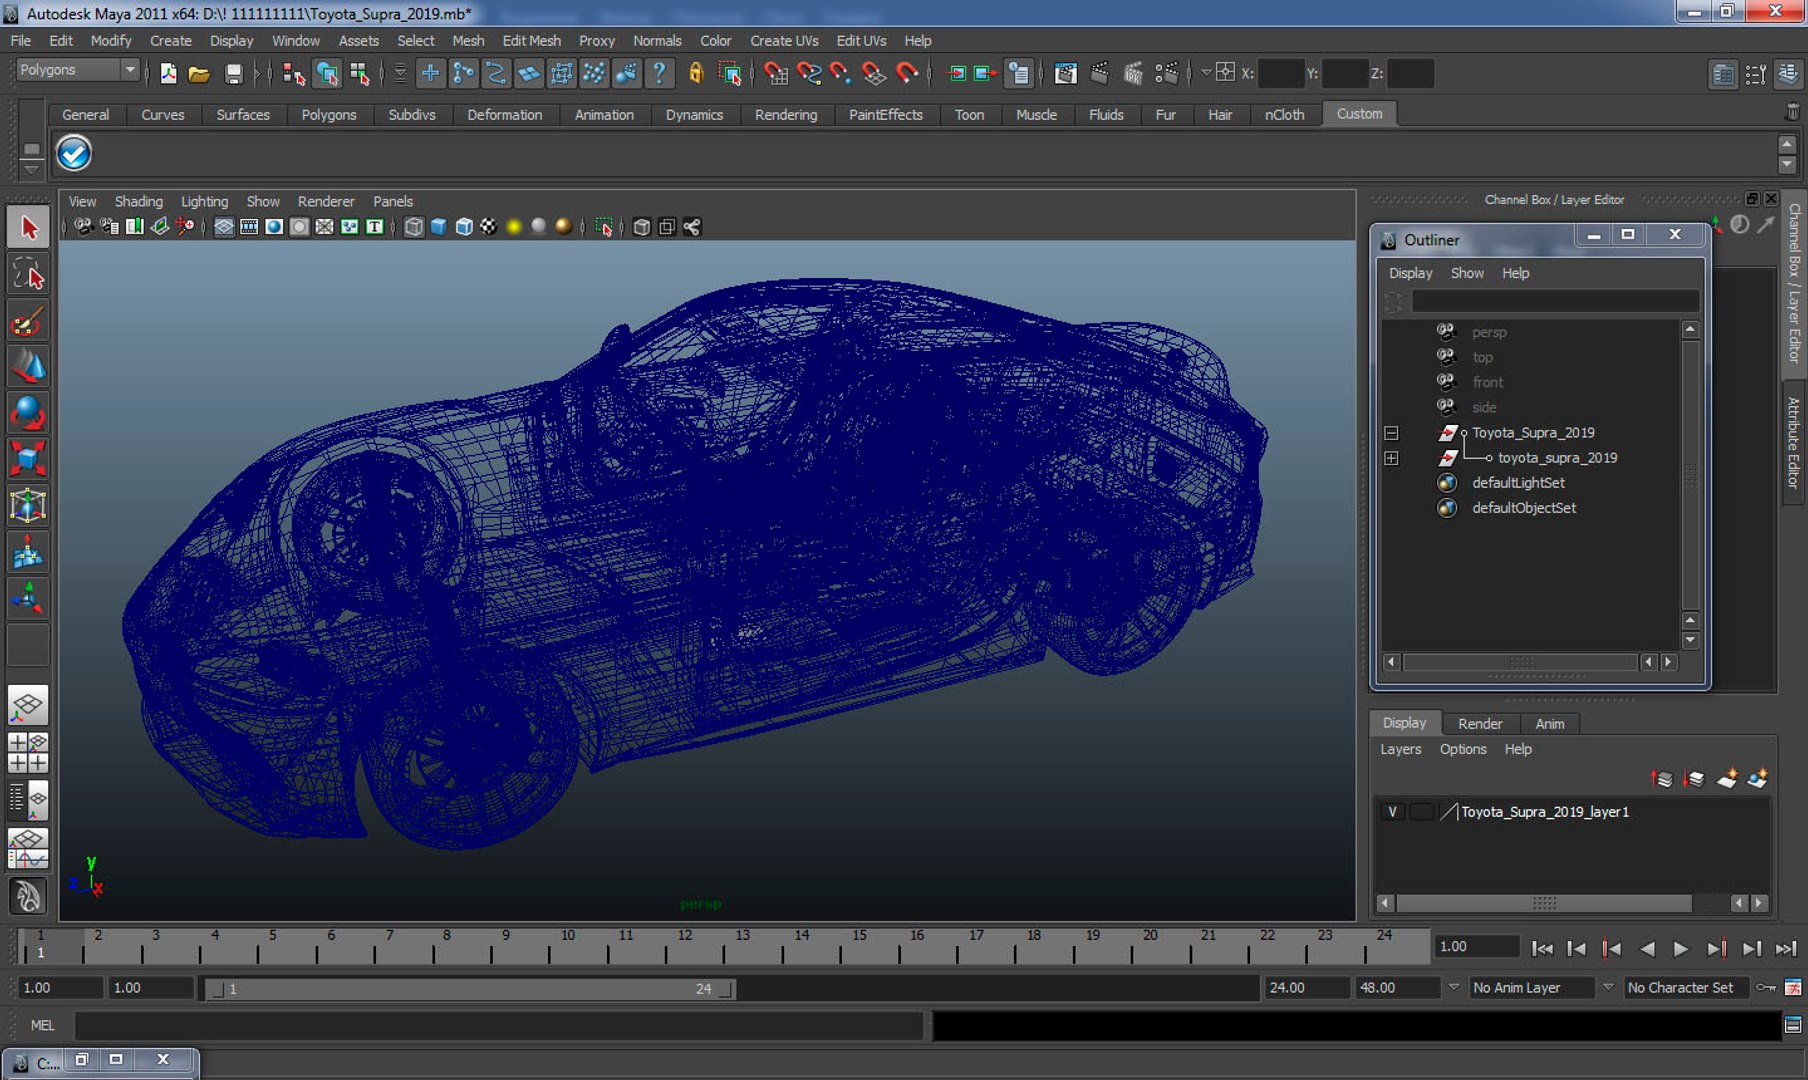
Task: Play animation backwards
Action: pyautogui.click(x=1646, y=948)
